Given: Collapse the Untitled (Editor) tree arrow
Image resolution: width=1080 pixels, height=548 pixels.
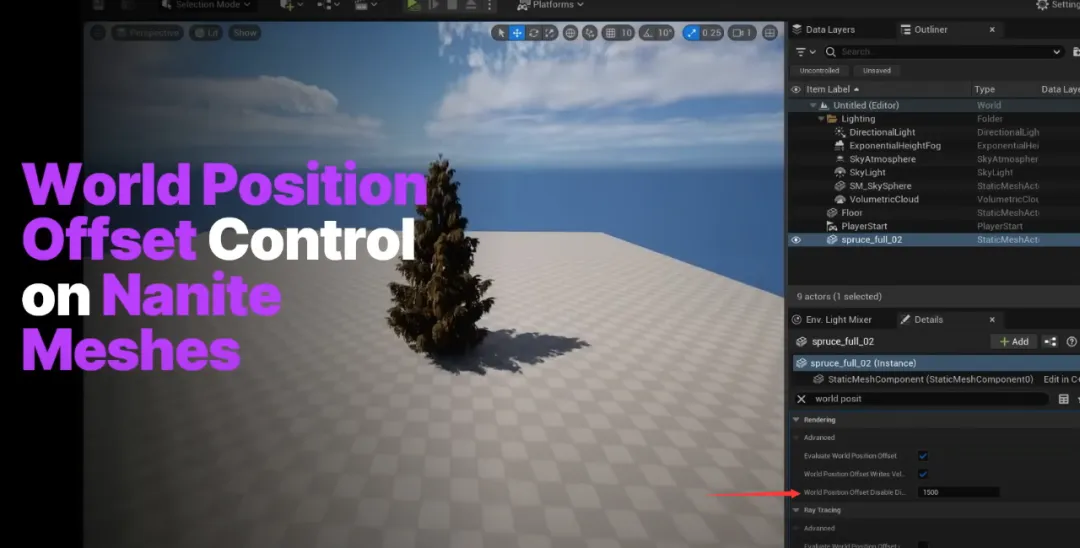Looking at the screenshot, I should 813,105.
